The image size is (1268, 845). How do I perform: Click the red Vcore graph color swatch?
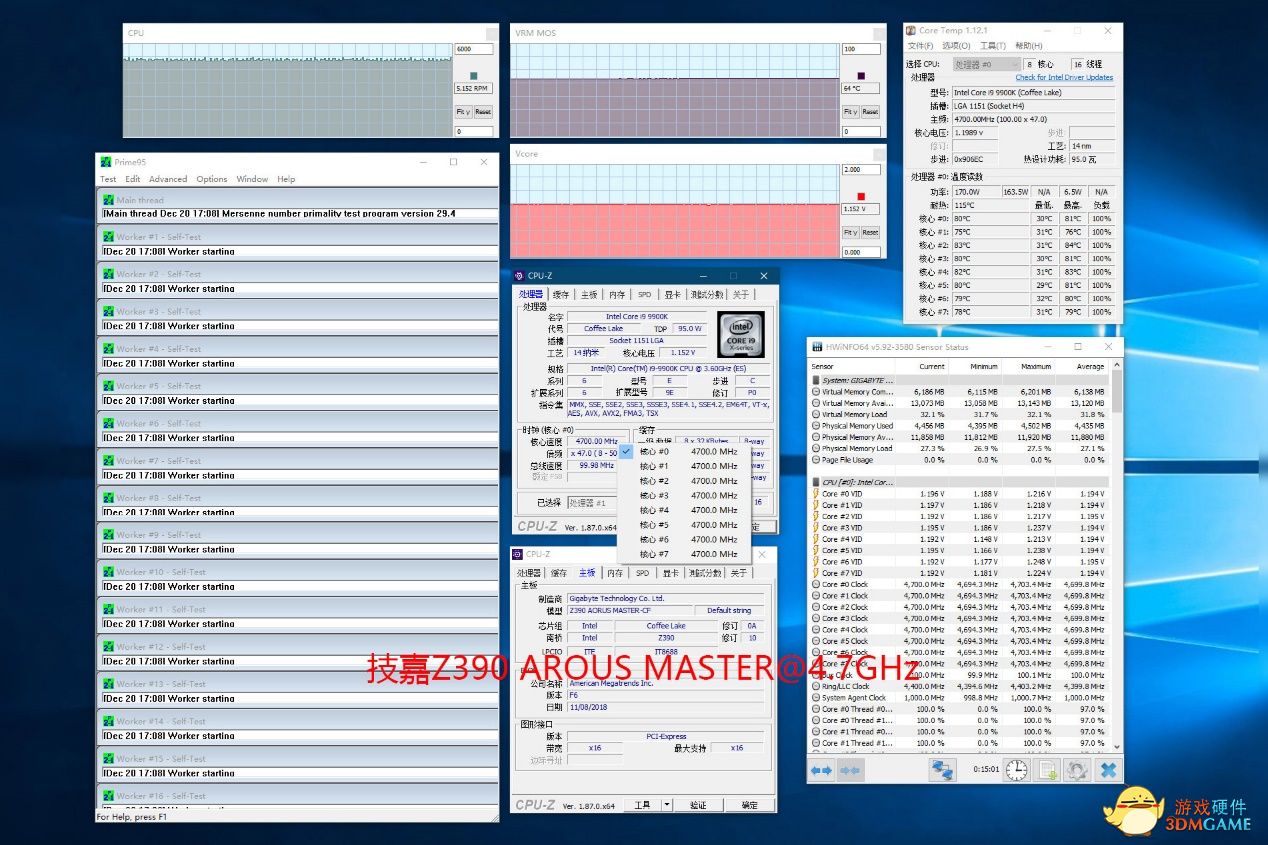861,196
